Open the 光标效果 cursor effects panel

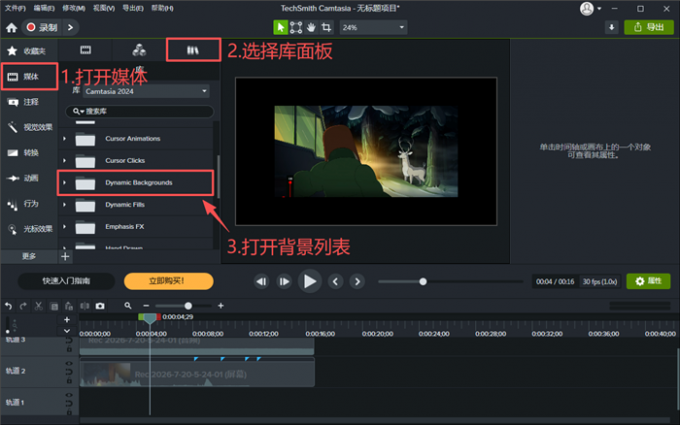coord(29,229)
